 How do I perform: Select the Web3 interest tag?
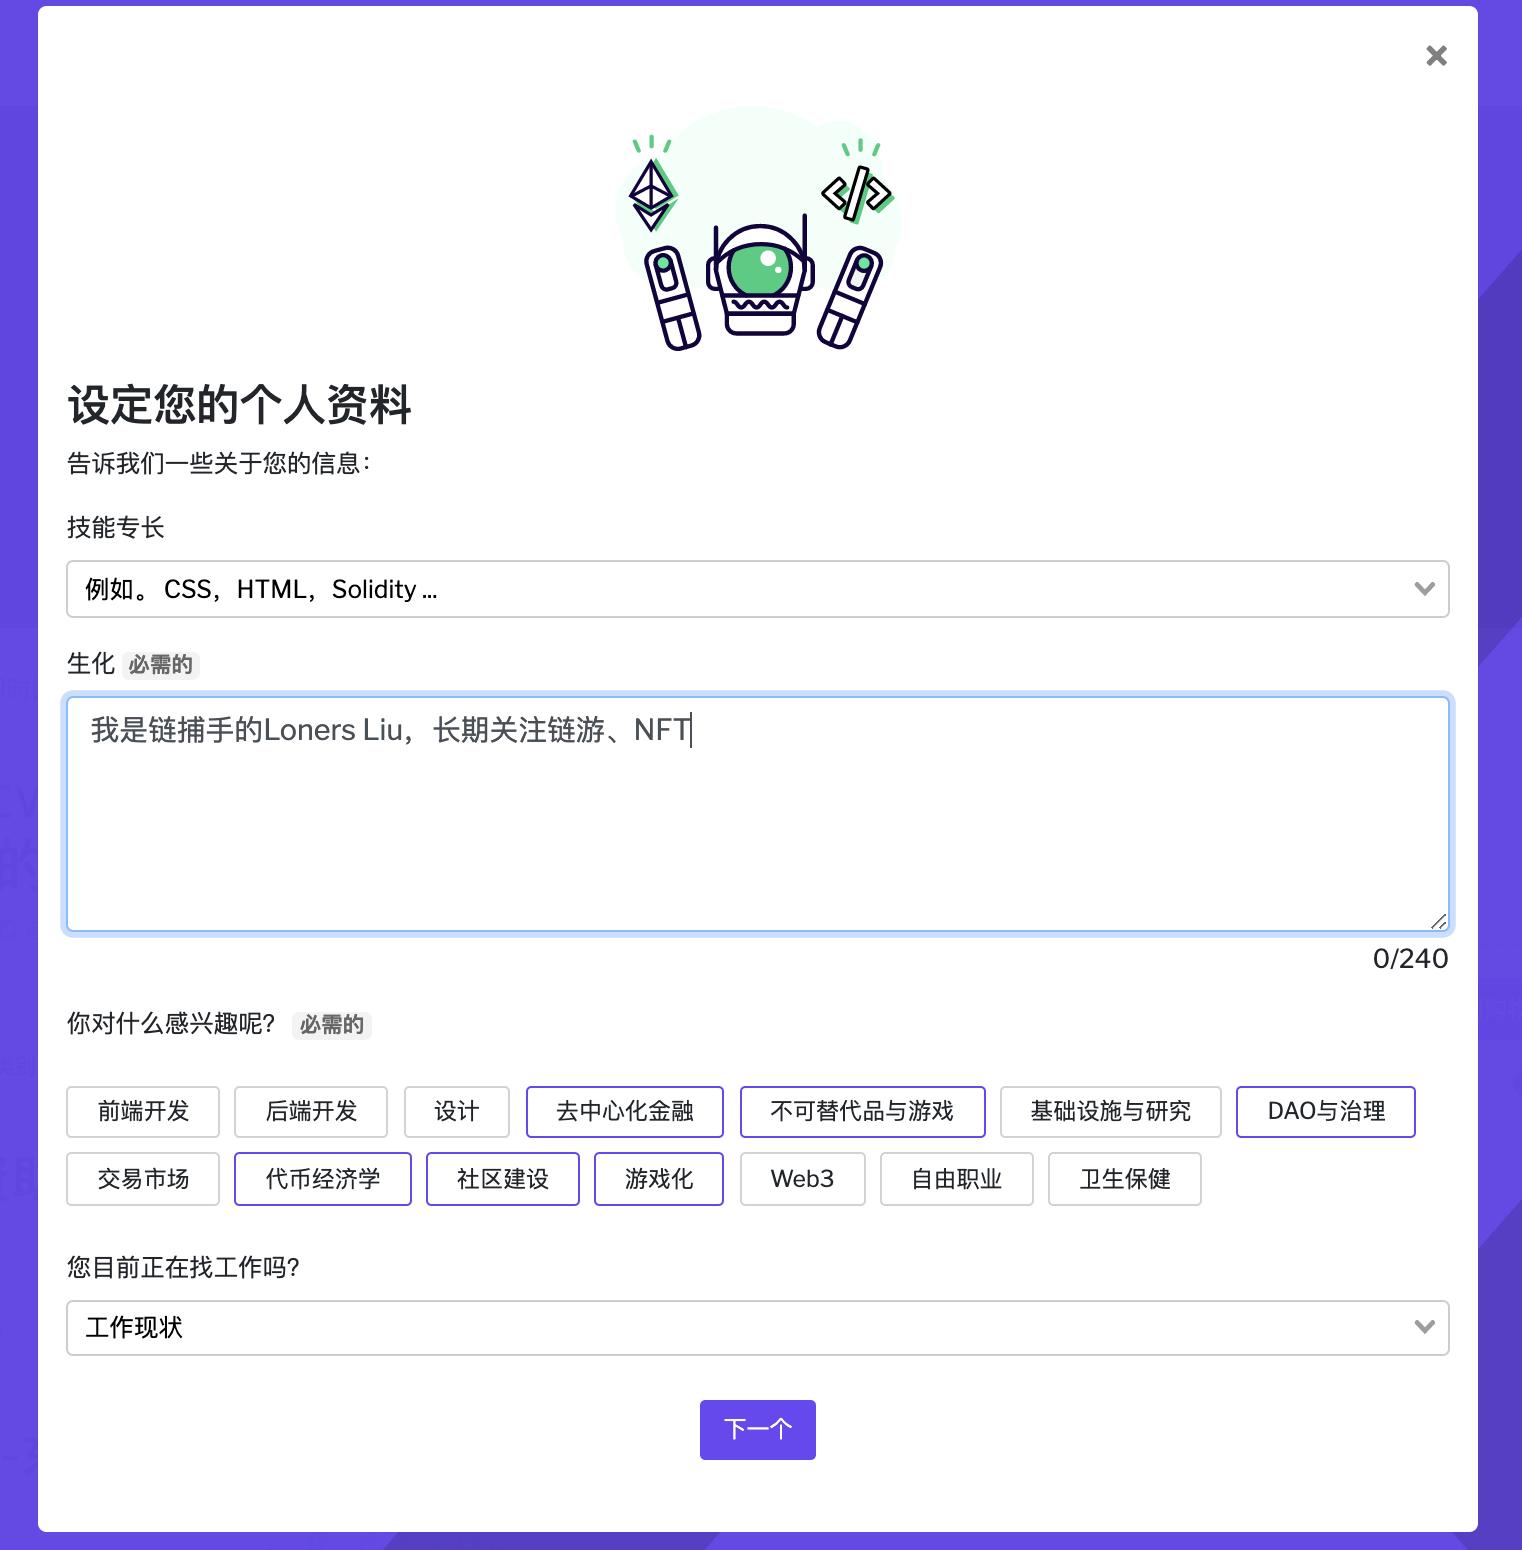pyautogui.click(x=803, y=1179)
